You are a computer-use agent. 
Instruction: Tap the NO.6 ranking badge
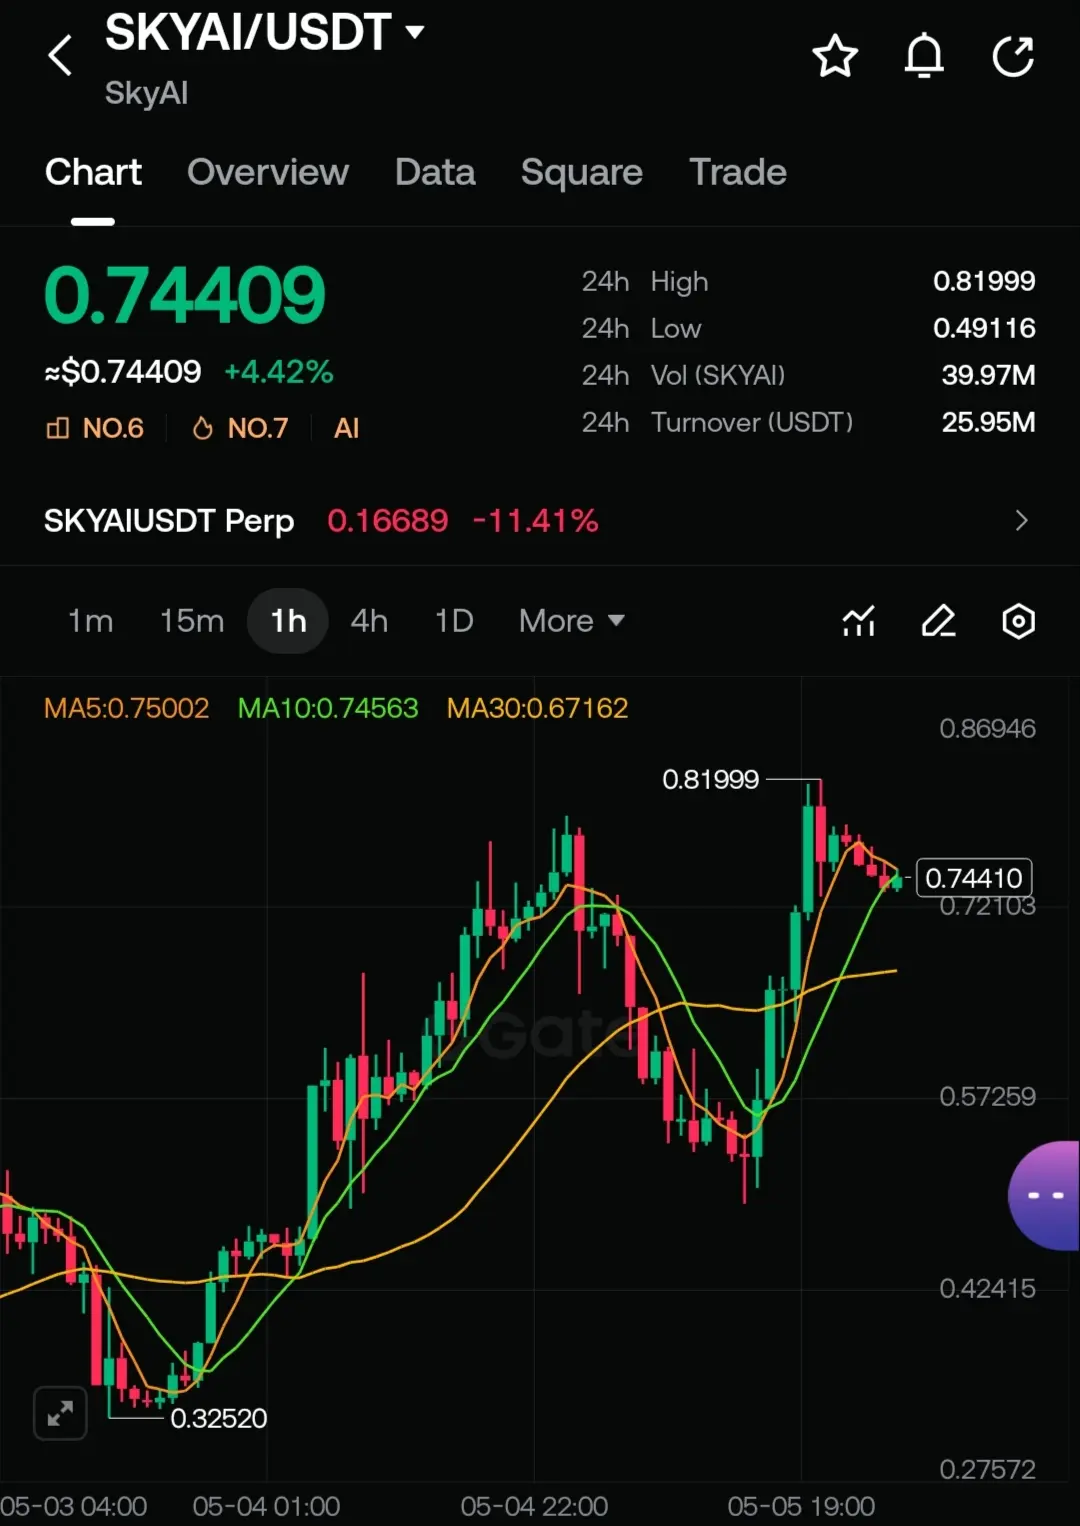(x=95, y=428)
